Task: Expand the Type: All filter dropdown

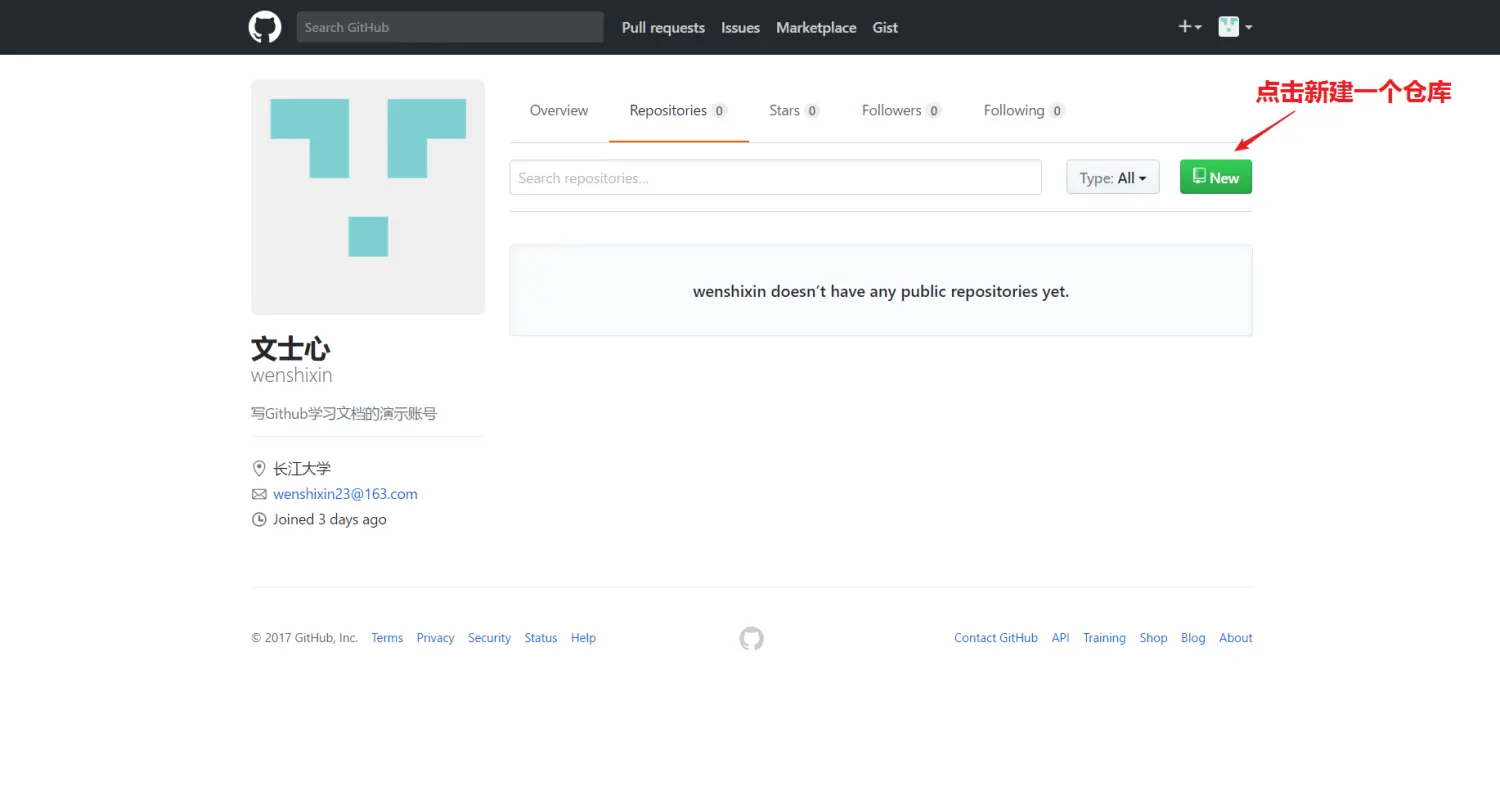Action: (x=1113, y=178)
